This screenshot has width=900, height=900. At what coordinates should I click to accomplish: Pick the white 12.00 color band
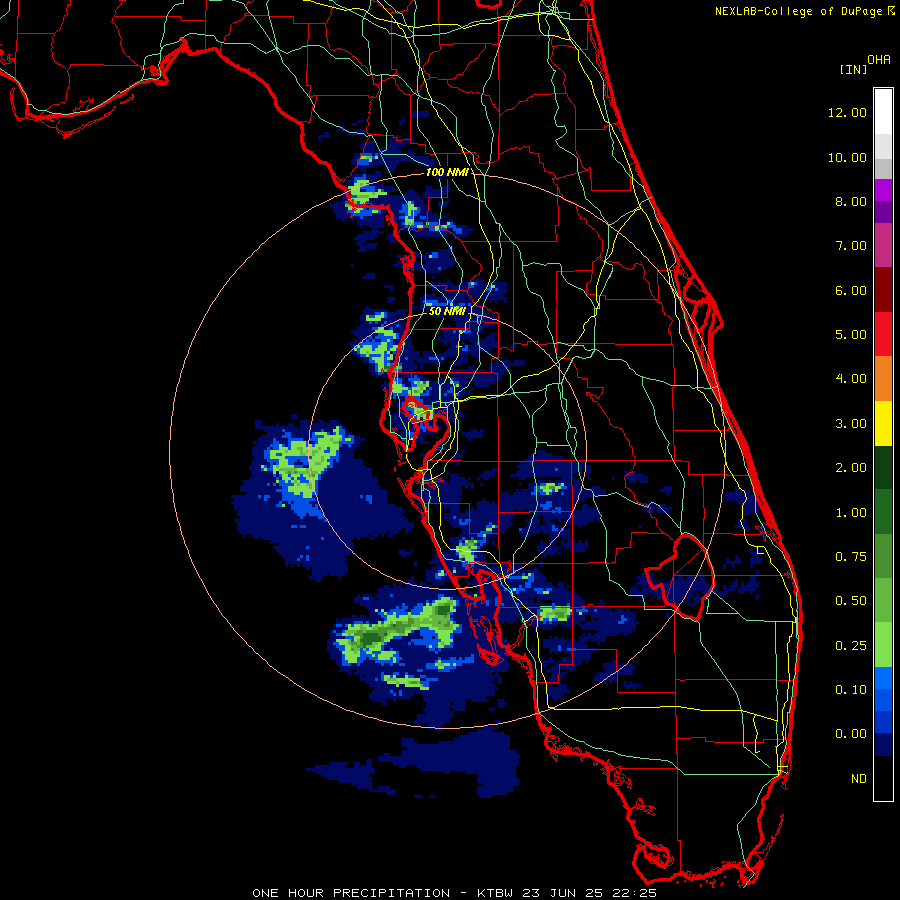coord(883,112)
